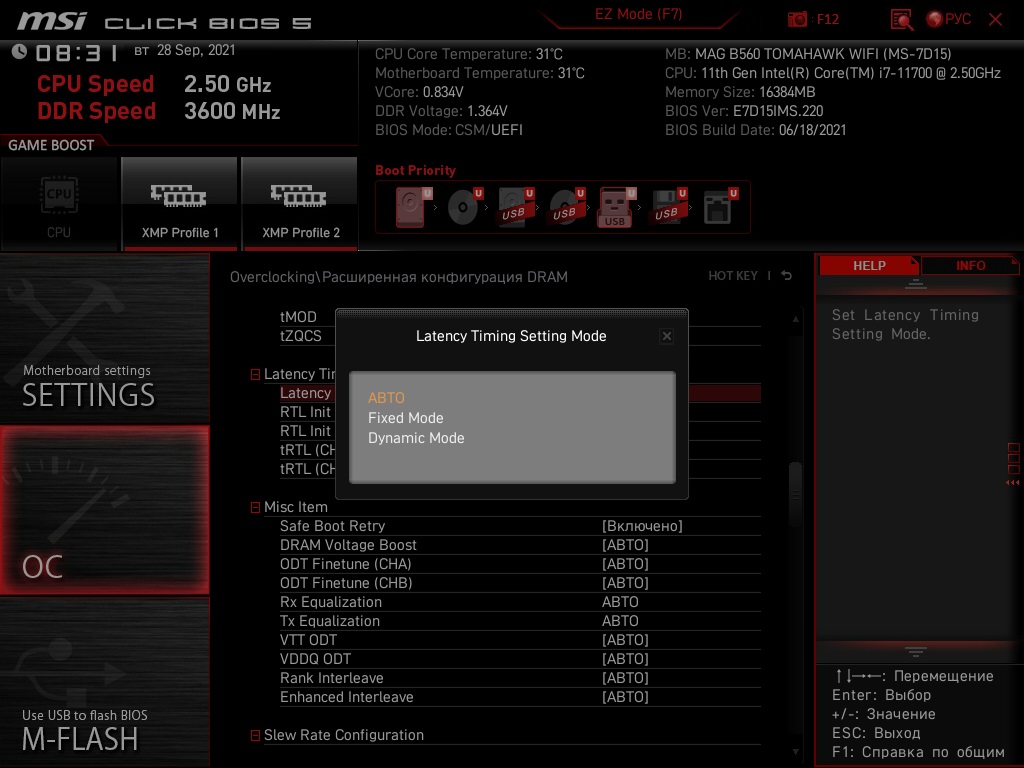Collapse the Misc Item group
This screenshot has height=768, width=1024.
tap(255, 507)
